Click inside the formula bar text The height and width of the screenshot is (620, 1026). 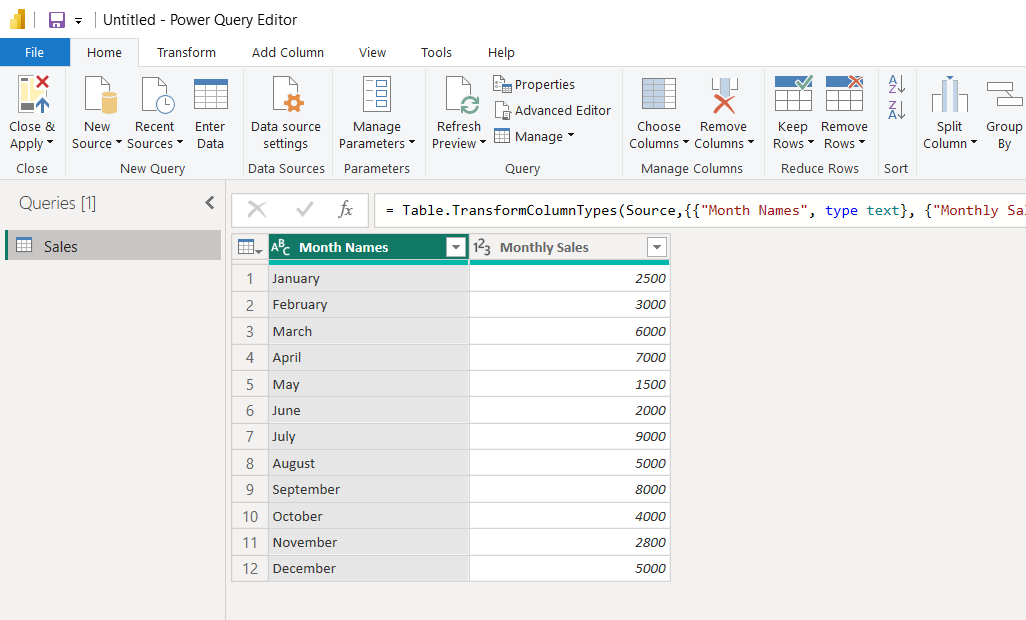pyautogui.click(x=700, y=210)
